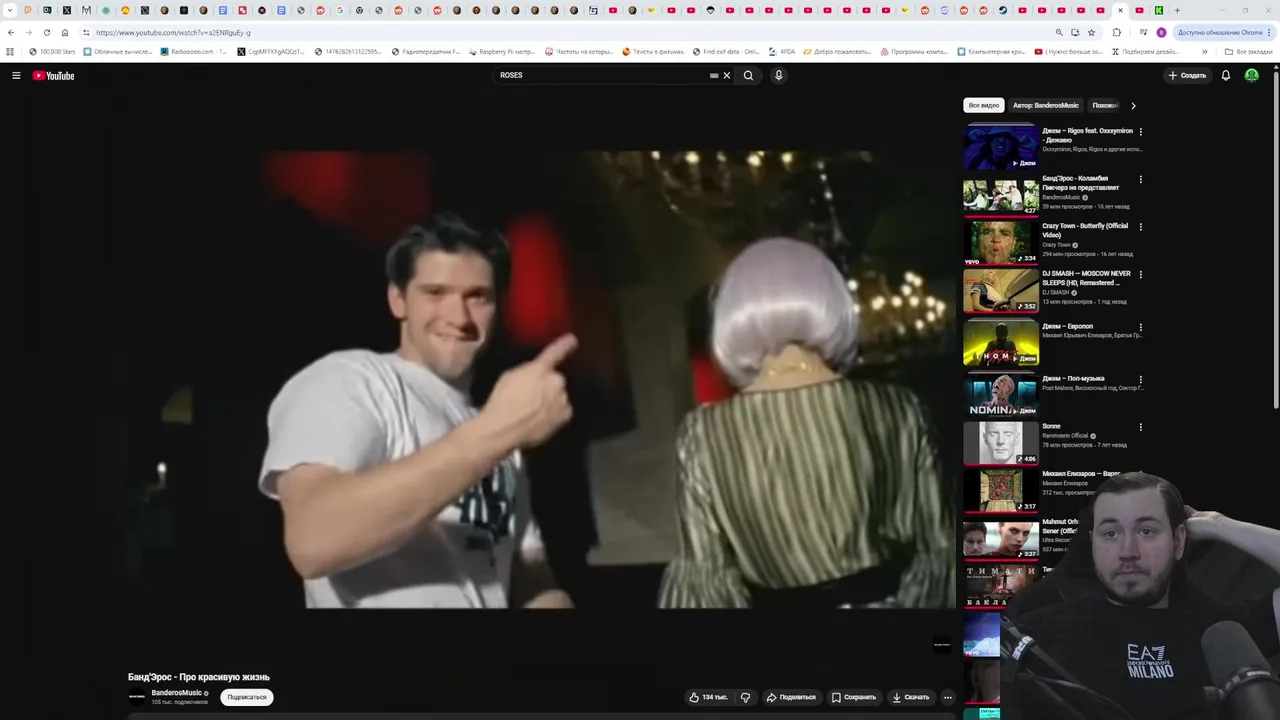Open YouTube notifications bell
Image resolution: width=1280 pixels, height=720 pixels.
point(1225,75)
